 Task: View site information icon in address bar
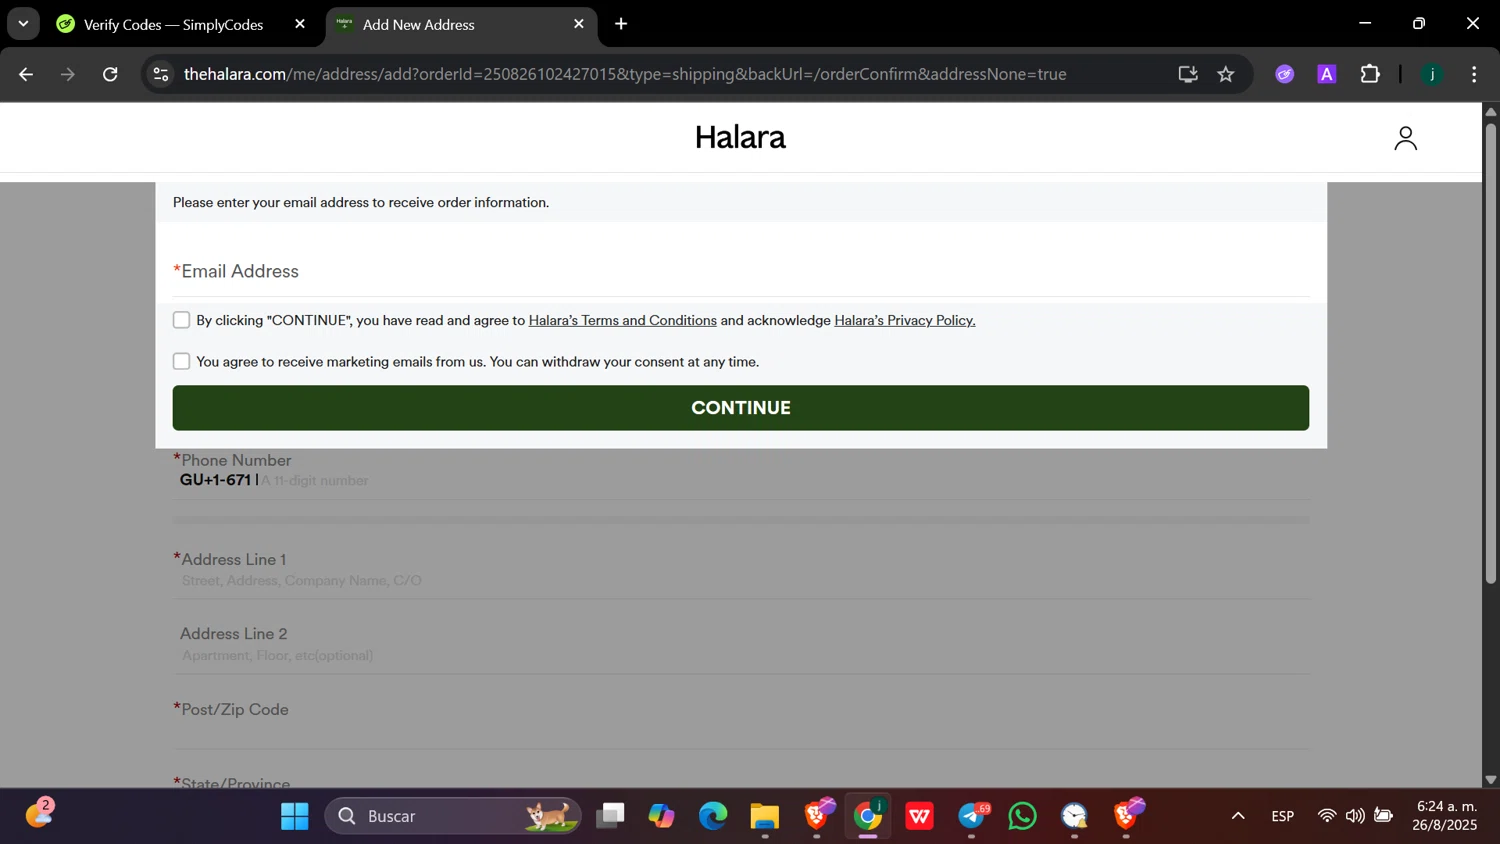161,74
